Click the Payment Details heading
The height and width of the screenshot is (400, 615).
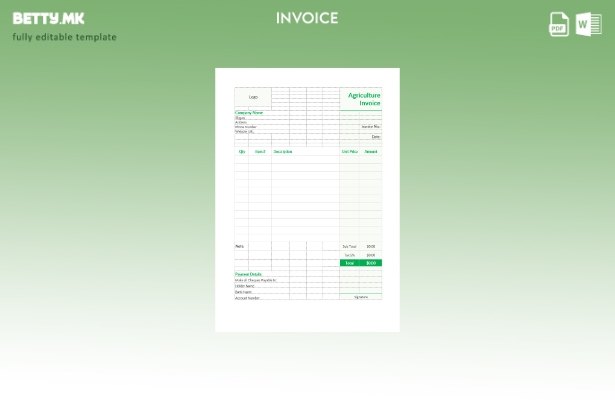click(x=249, y=274)
